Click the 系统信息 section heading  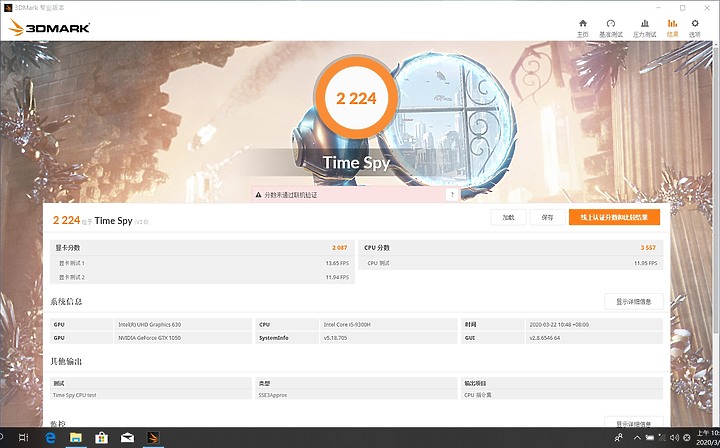66,302
